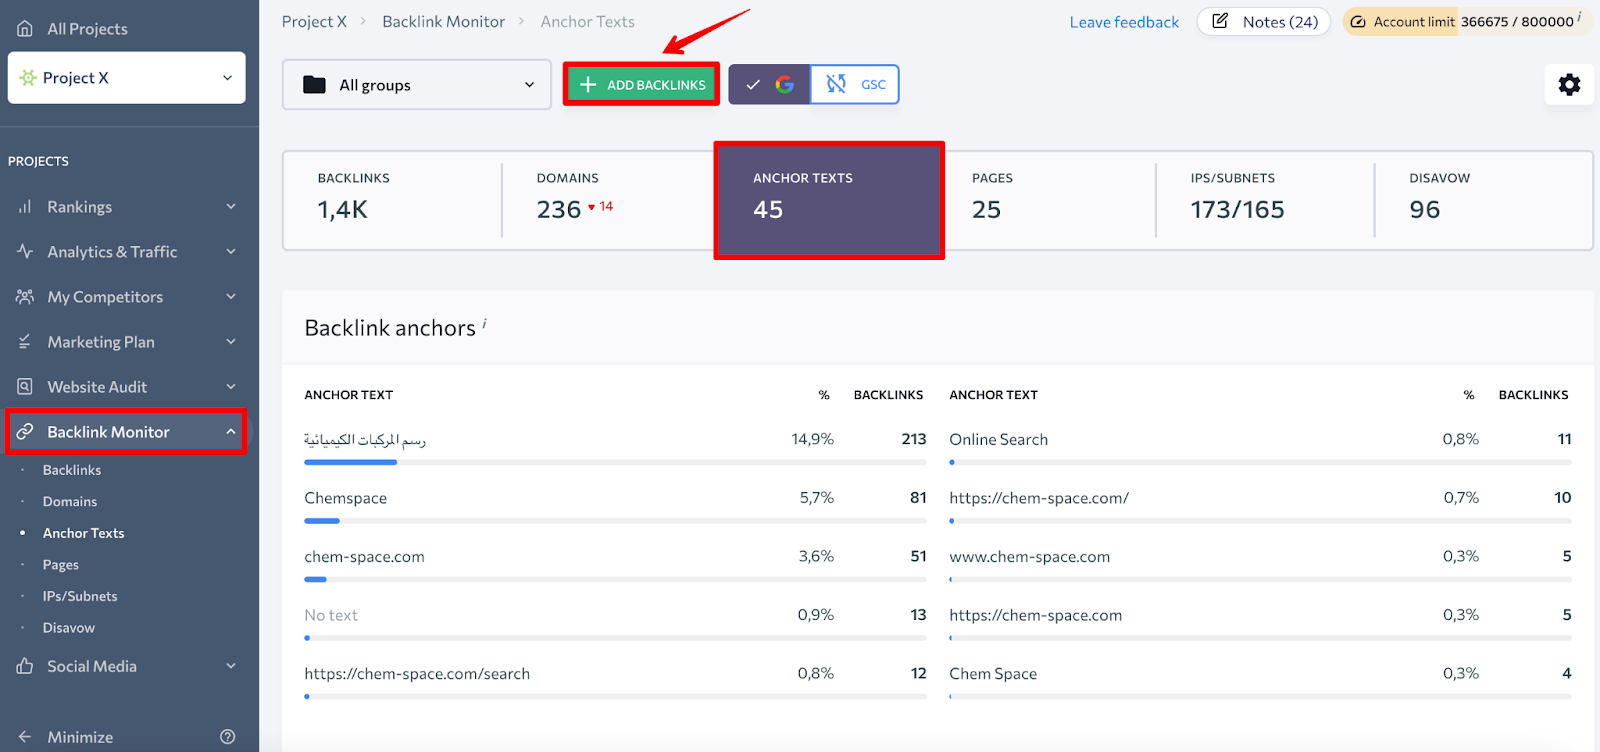
Task: Click the Minimize left arrow icon
Action: [x=25, y=737]
